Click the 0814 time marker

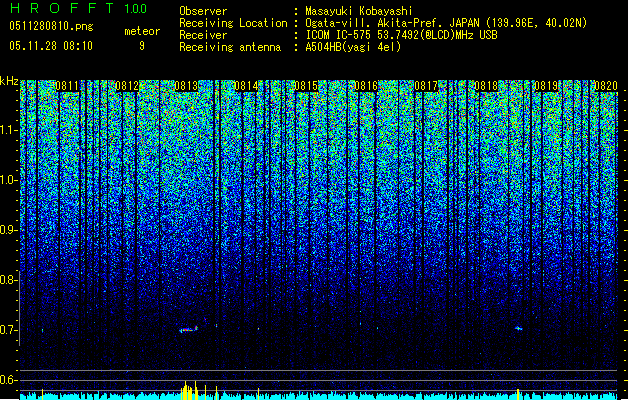246,86
